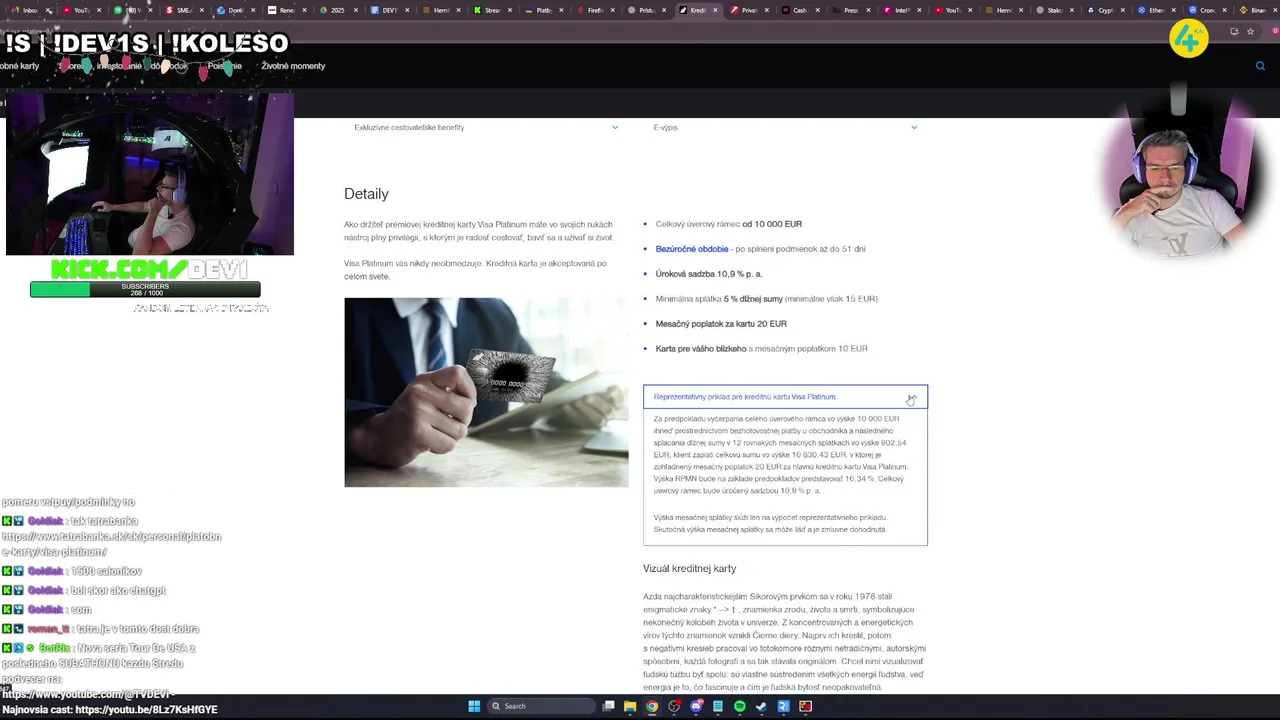This screenshot has width=1280, height=720.
Task: Open the Bezúročné obdobie link
Action: click(692, 249)
